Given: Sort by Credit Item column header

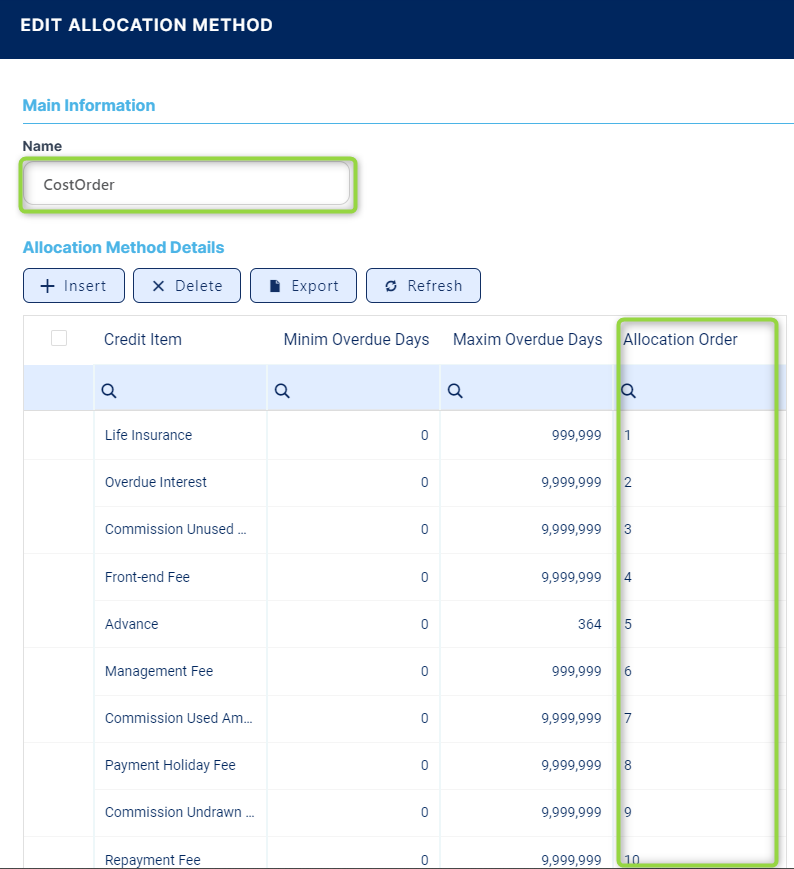Looking at the screenshot, I should 143,340.
